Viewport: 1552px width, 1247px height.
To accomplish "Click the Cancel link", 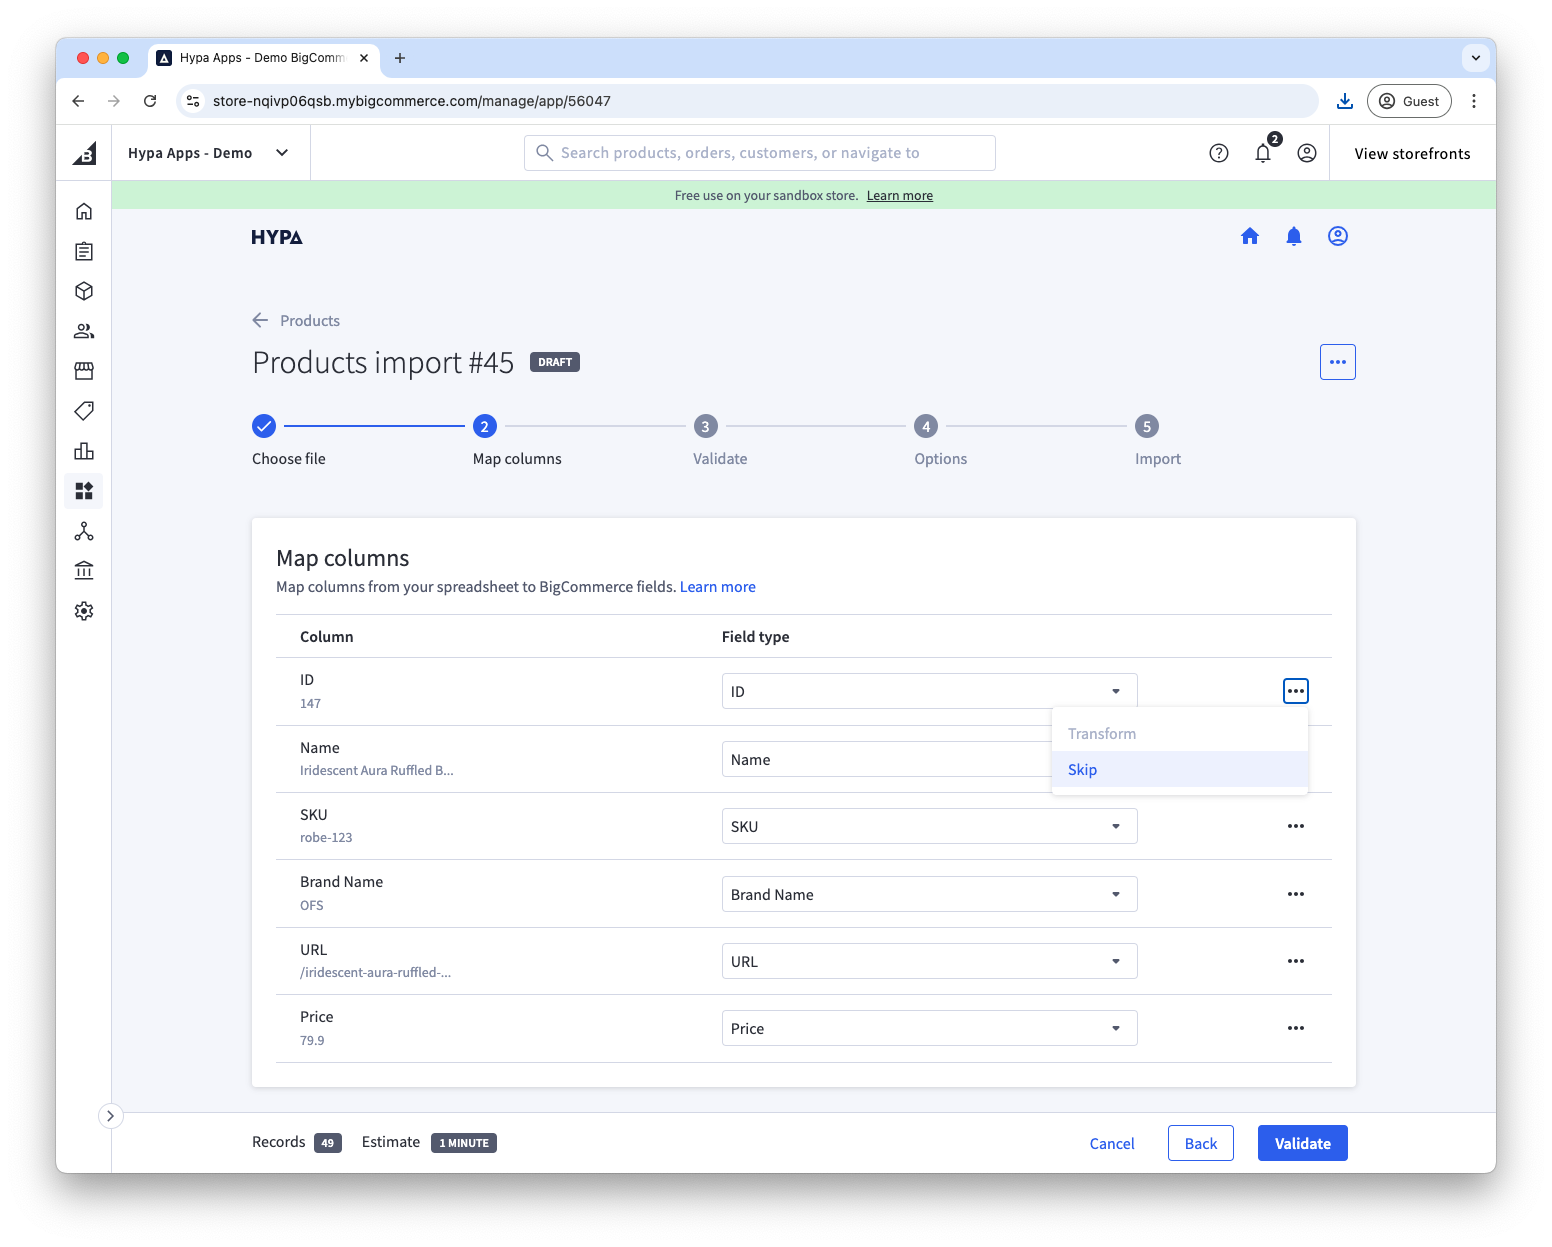I will pyautogui.click(x=1111, y=1143).
